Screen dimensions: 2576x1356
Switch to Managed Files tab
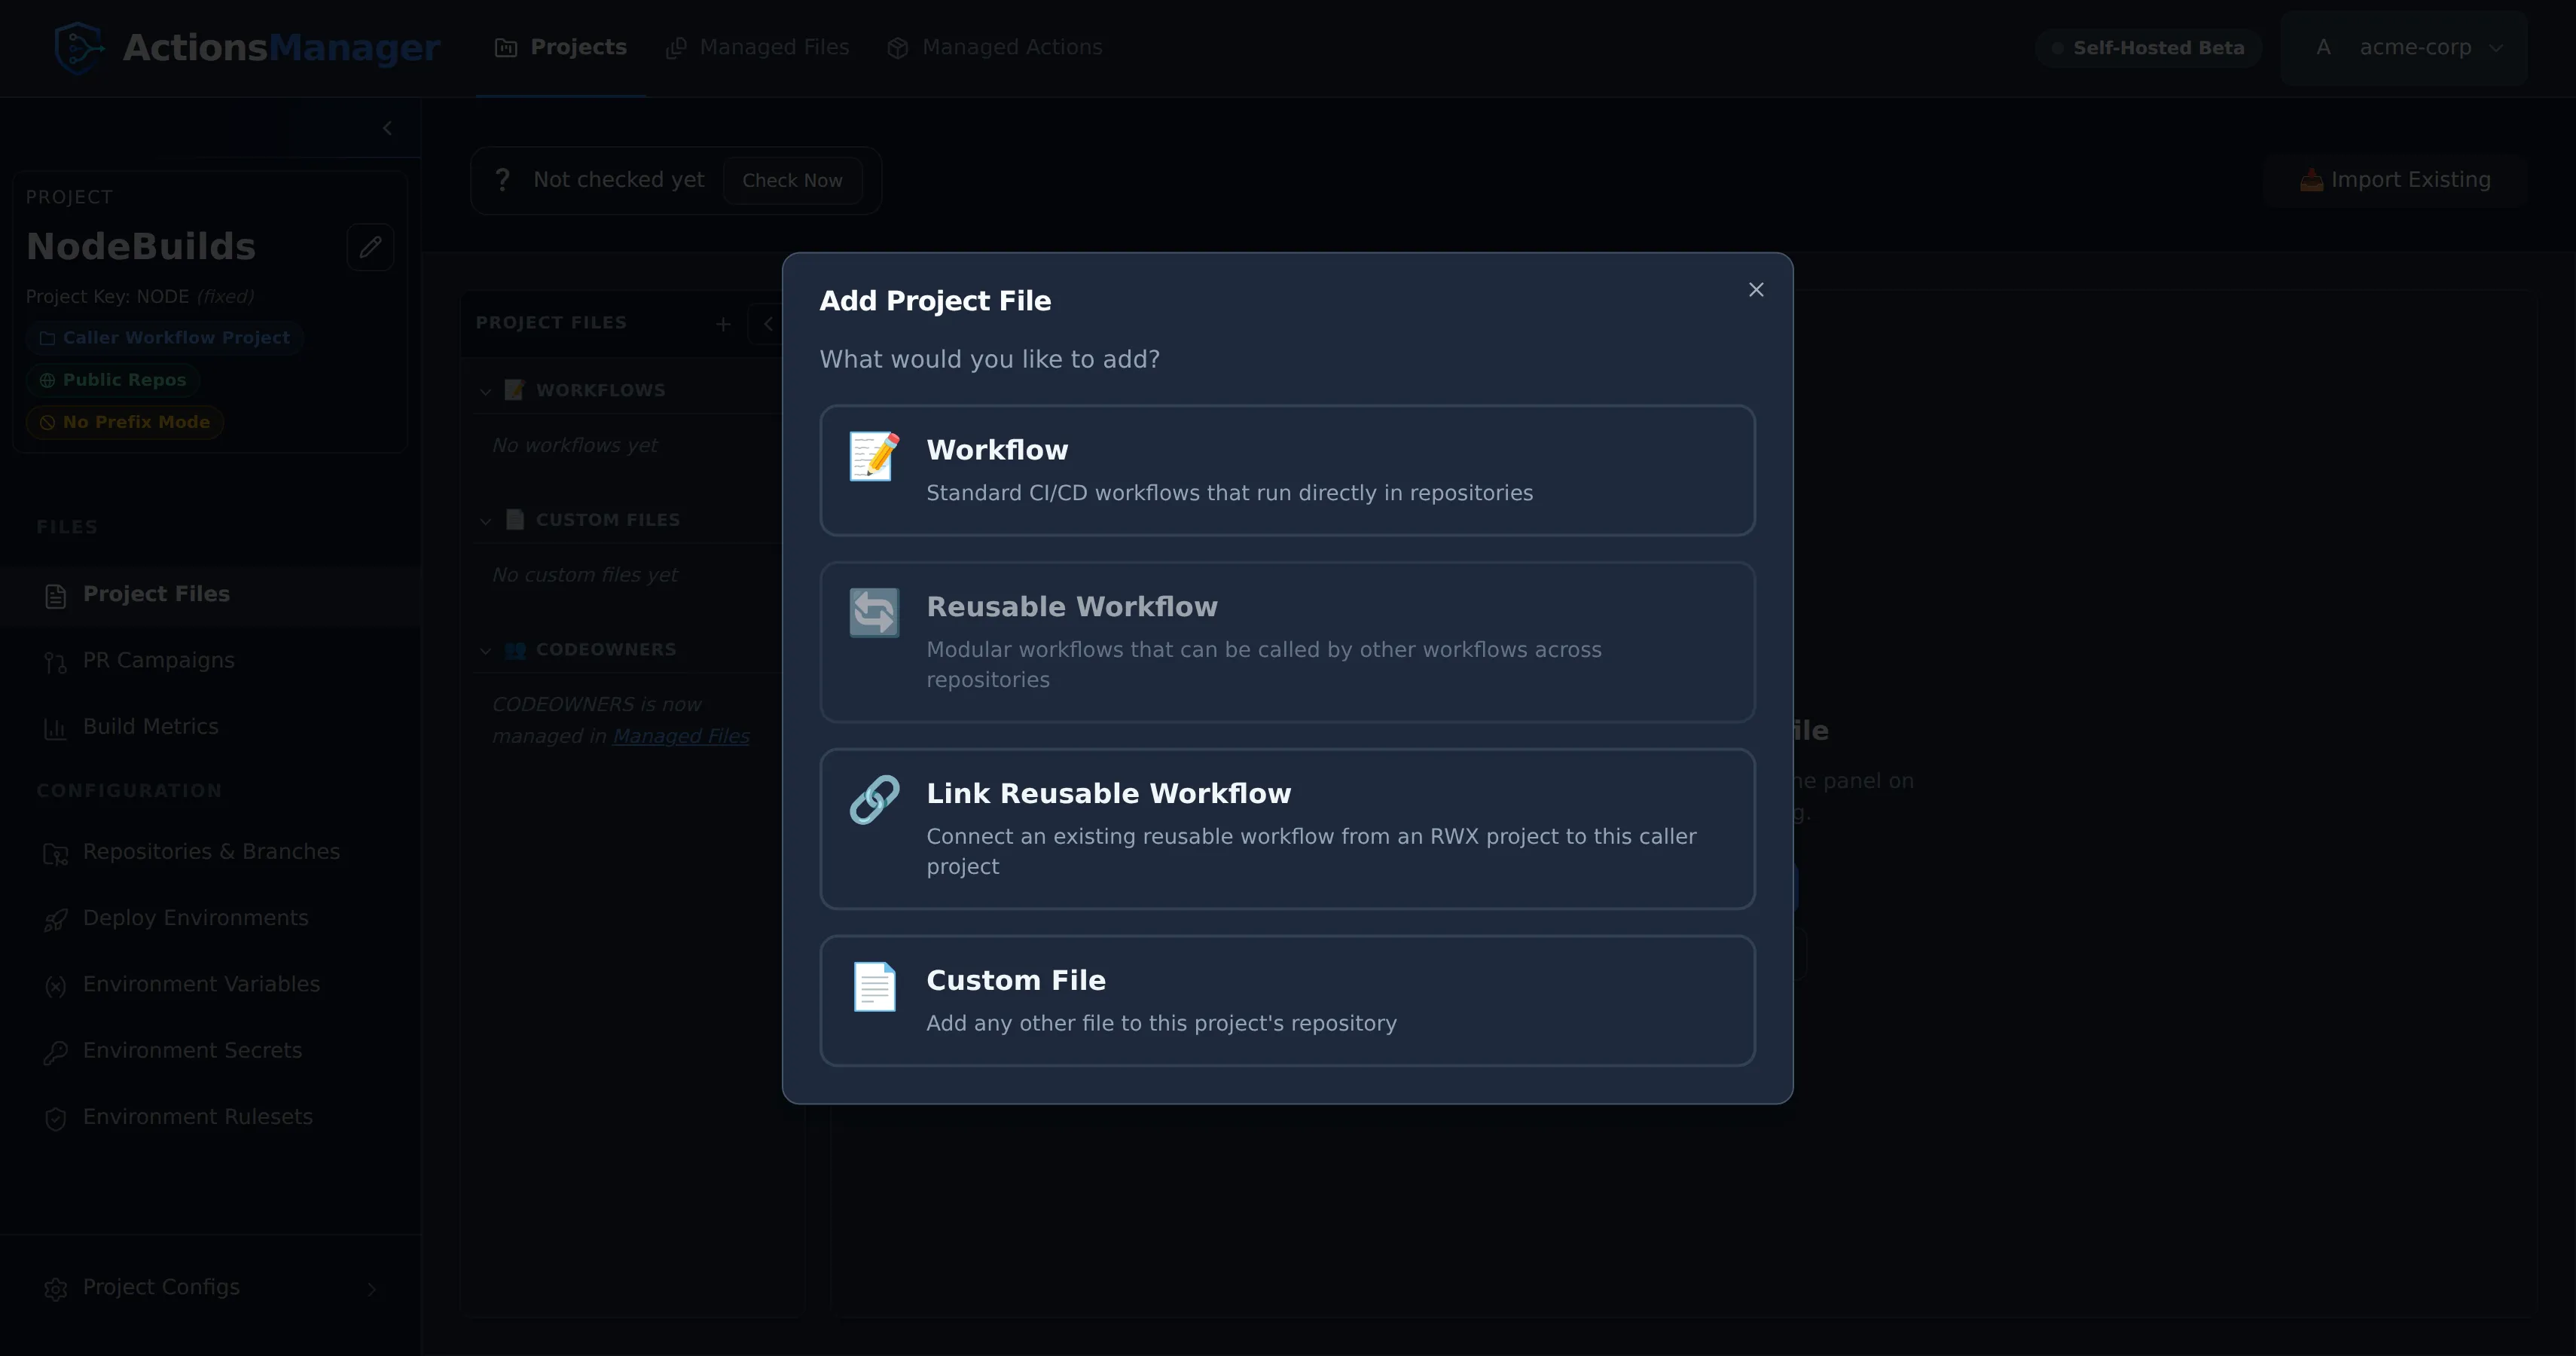pos(757,47)
